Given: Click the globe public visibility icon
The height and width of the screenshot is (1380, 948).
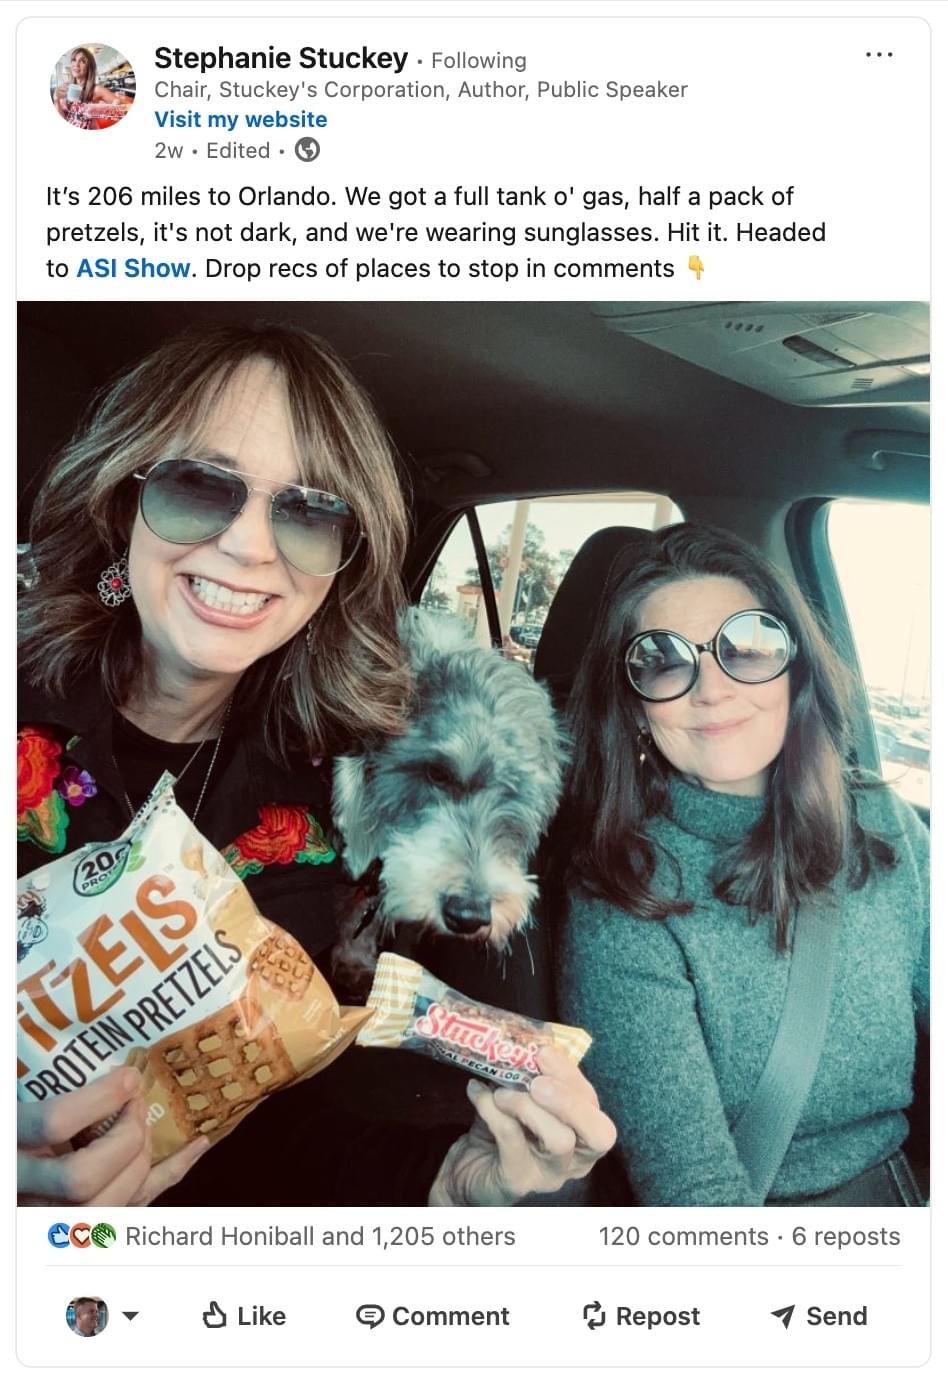Looking at the screenshot, I should tap(307, 150).
